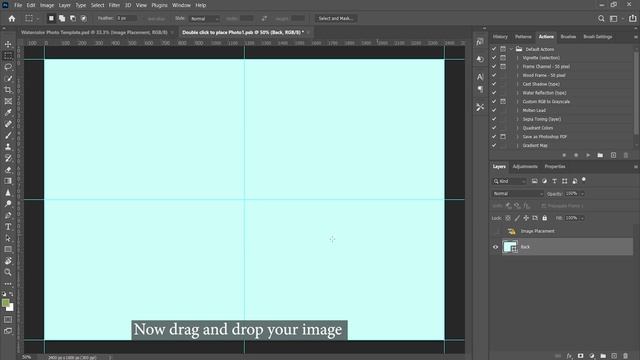Click the Share icon at top right
Image resolution: width=640 pixels, height=360 pixels.
pyautogui.click(x=632, y=18)
